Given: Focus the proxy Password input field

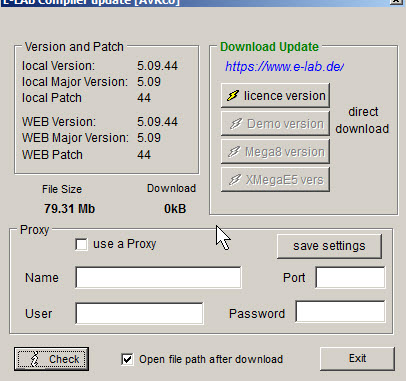Looking at the screenshot, I should 340,311.
